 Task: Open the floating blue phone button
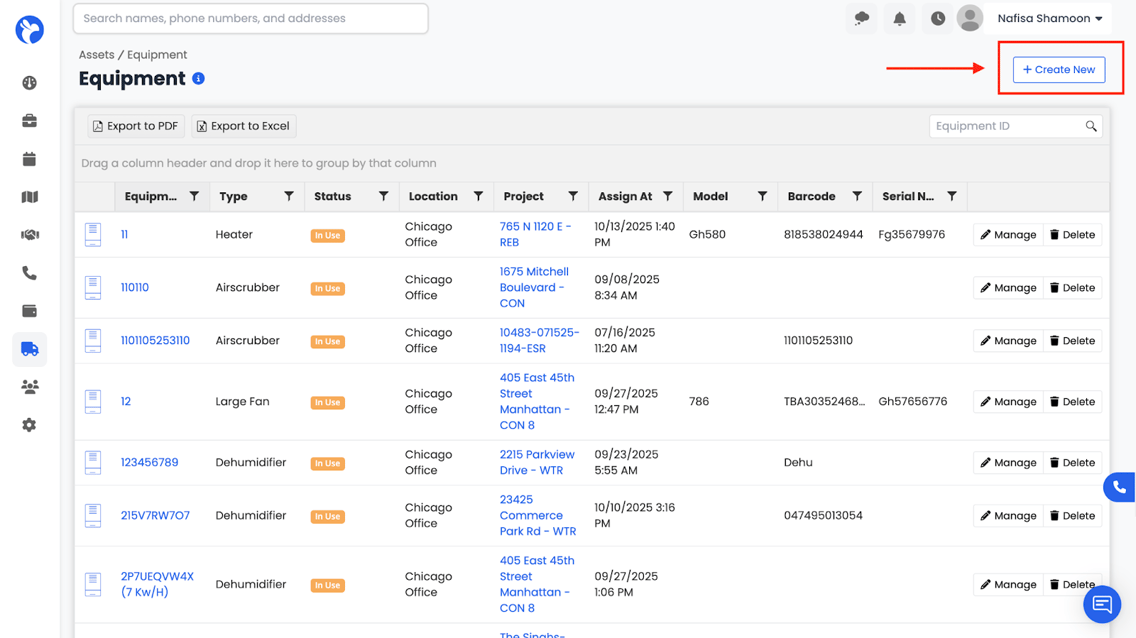pyautogui.click(x=1119, y=487)
